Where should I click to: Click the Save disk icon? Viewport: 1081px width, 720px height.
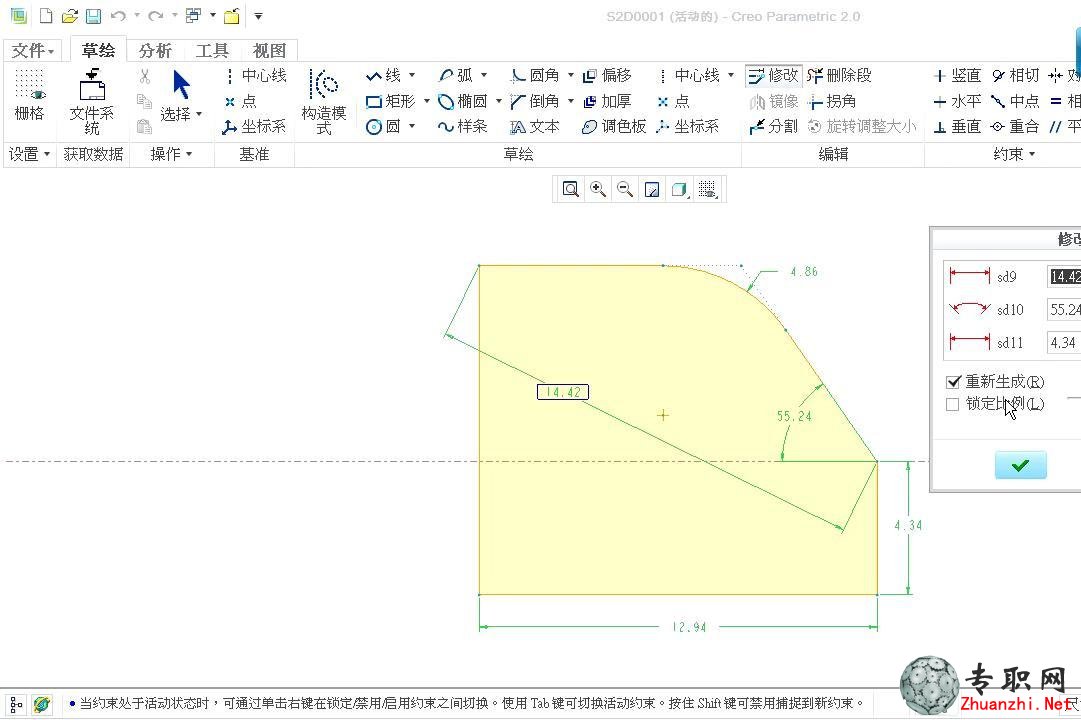pos(94,16)
